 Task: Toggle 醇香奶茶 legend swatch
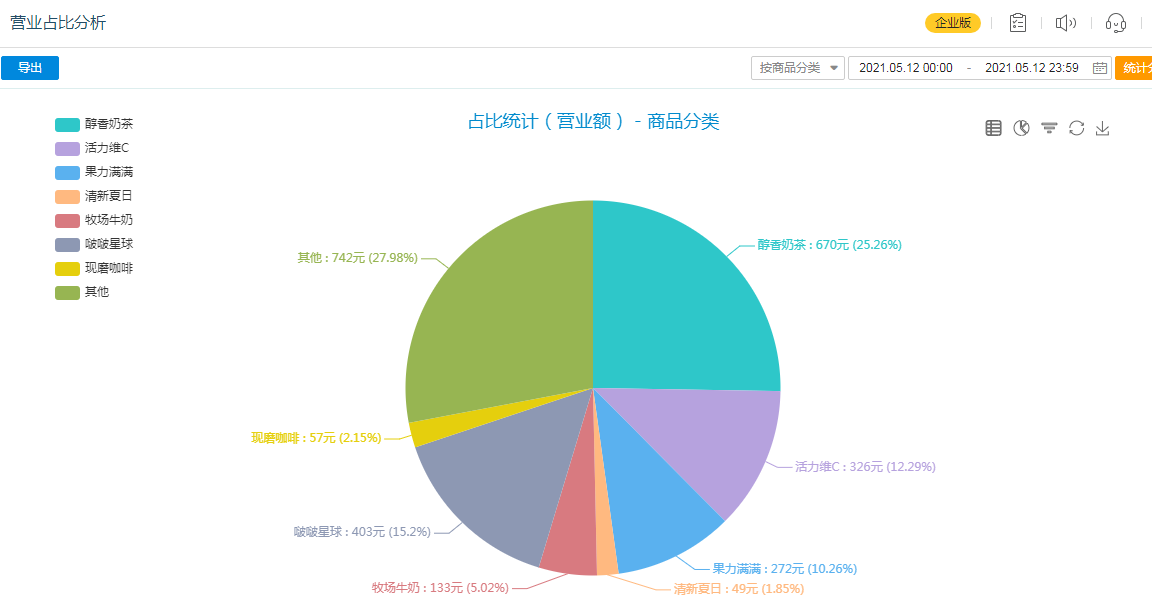[x=67, y=124]
